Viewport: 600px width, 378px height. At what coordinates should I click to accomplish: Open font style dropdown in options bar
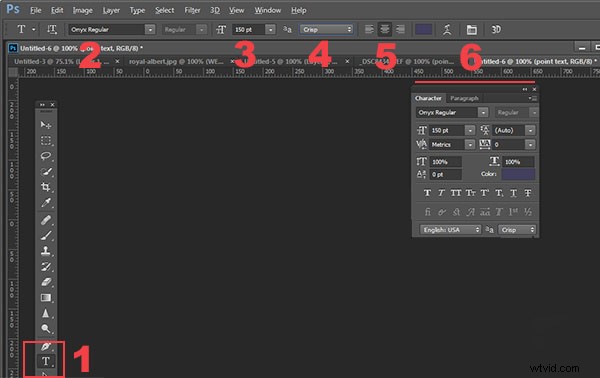201,29
